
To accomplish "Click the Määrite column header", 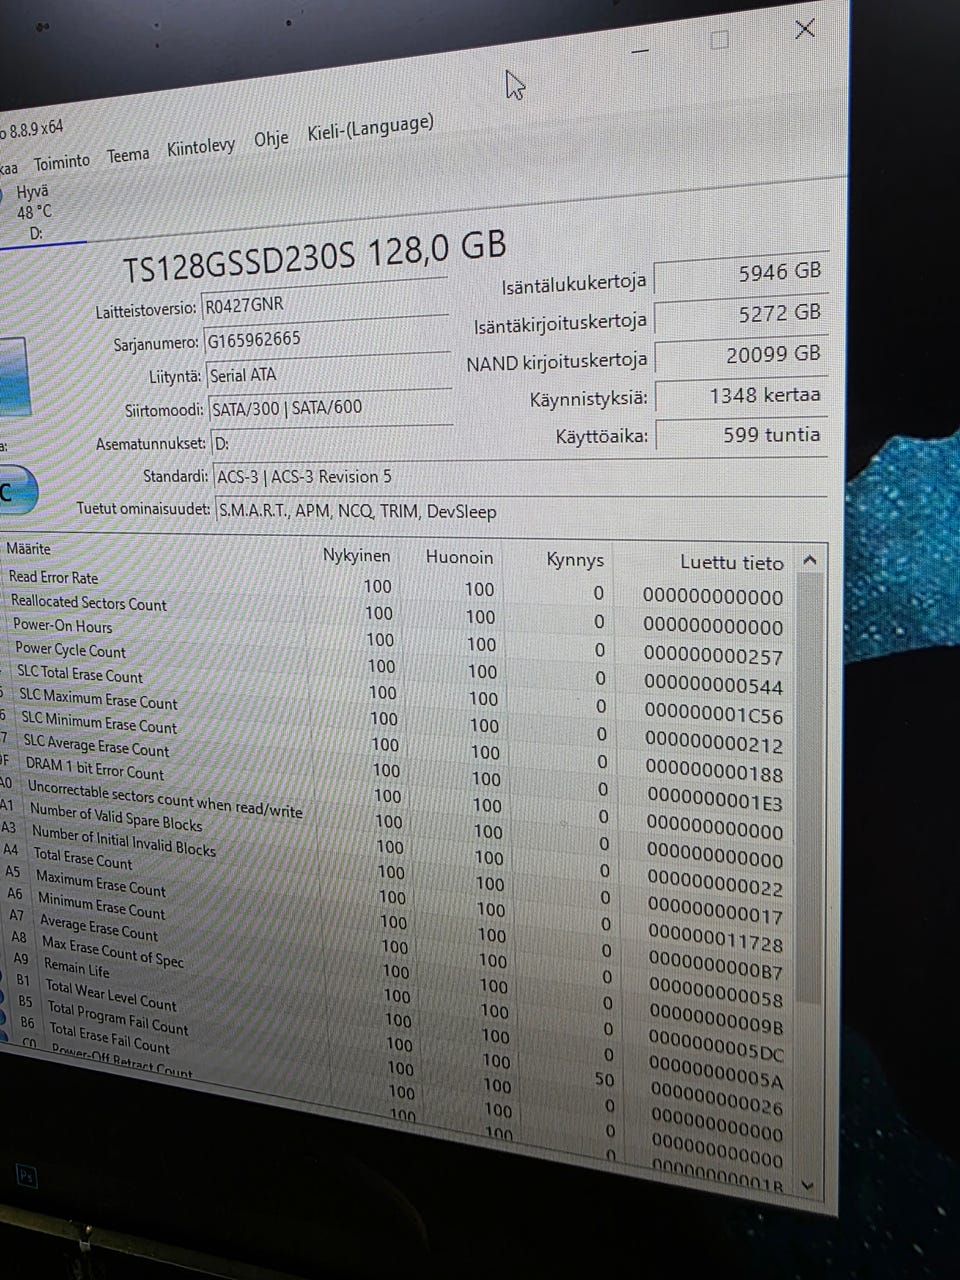I will click(28, 549).
